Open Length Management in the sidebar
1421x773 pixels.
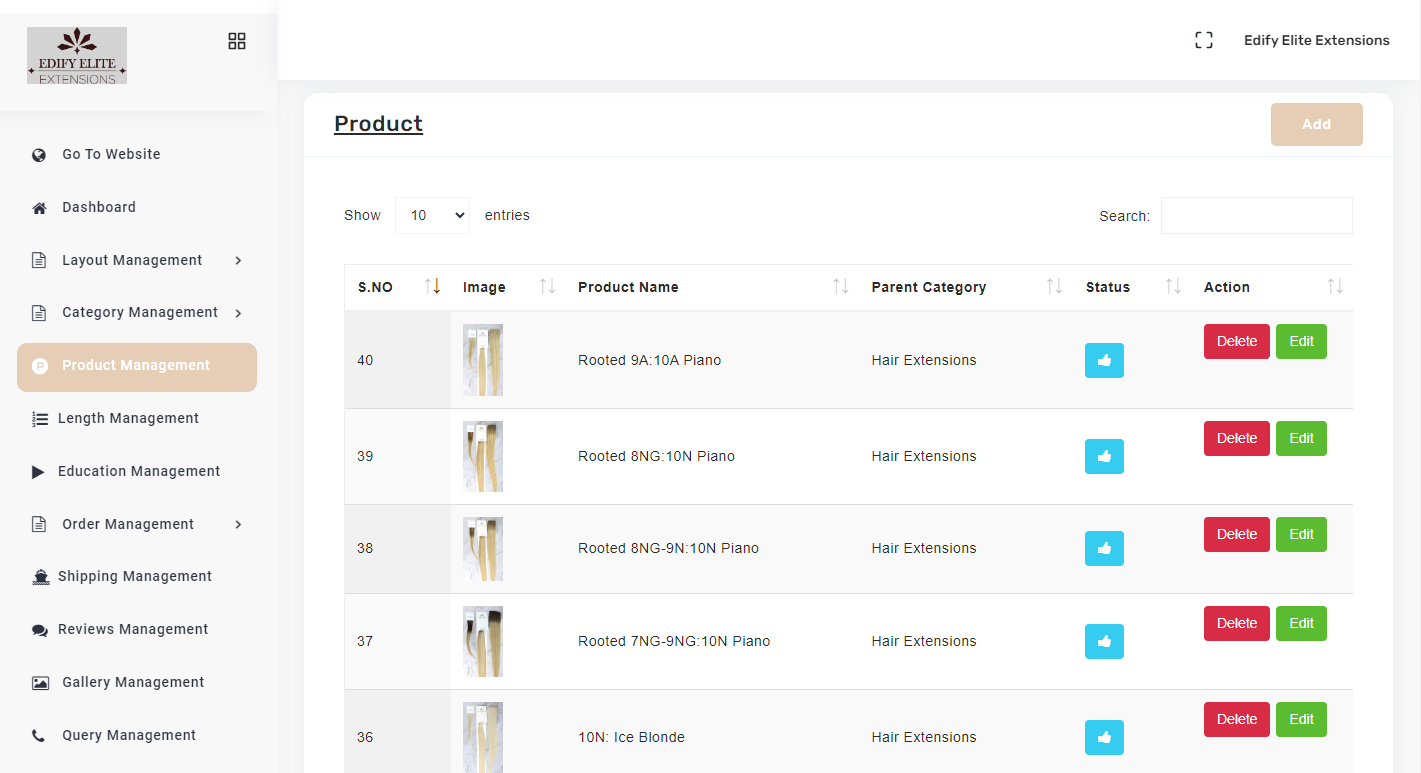(x=128, y=418)
